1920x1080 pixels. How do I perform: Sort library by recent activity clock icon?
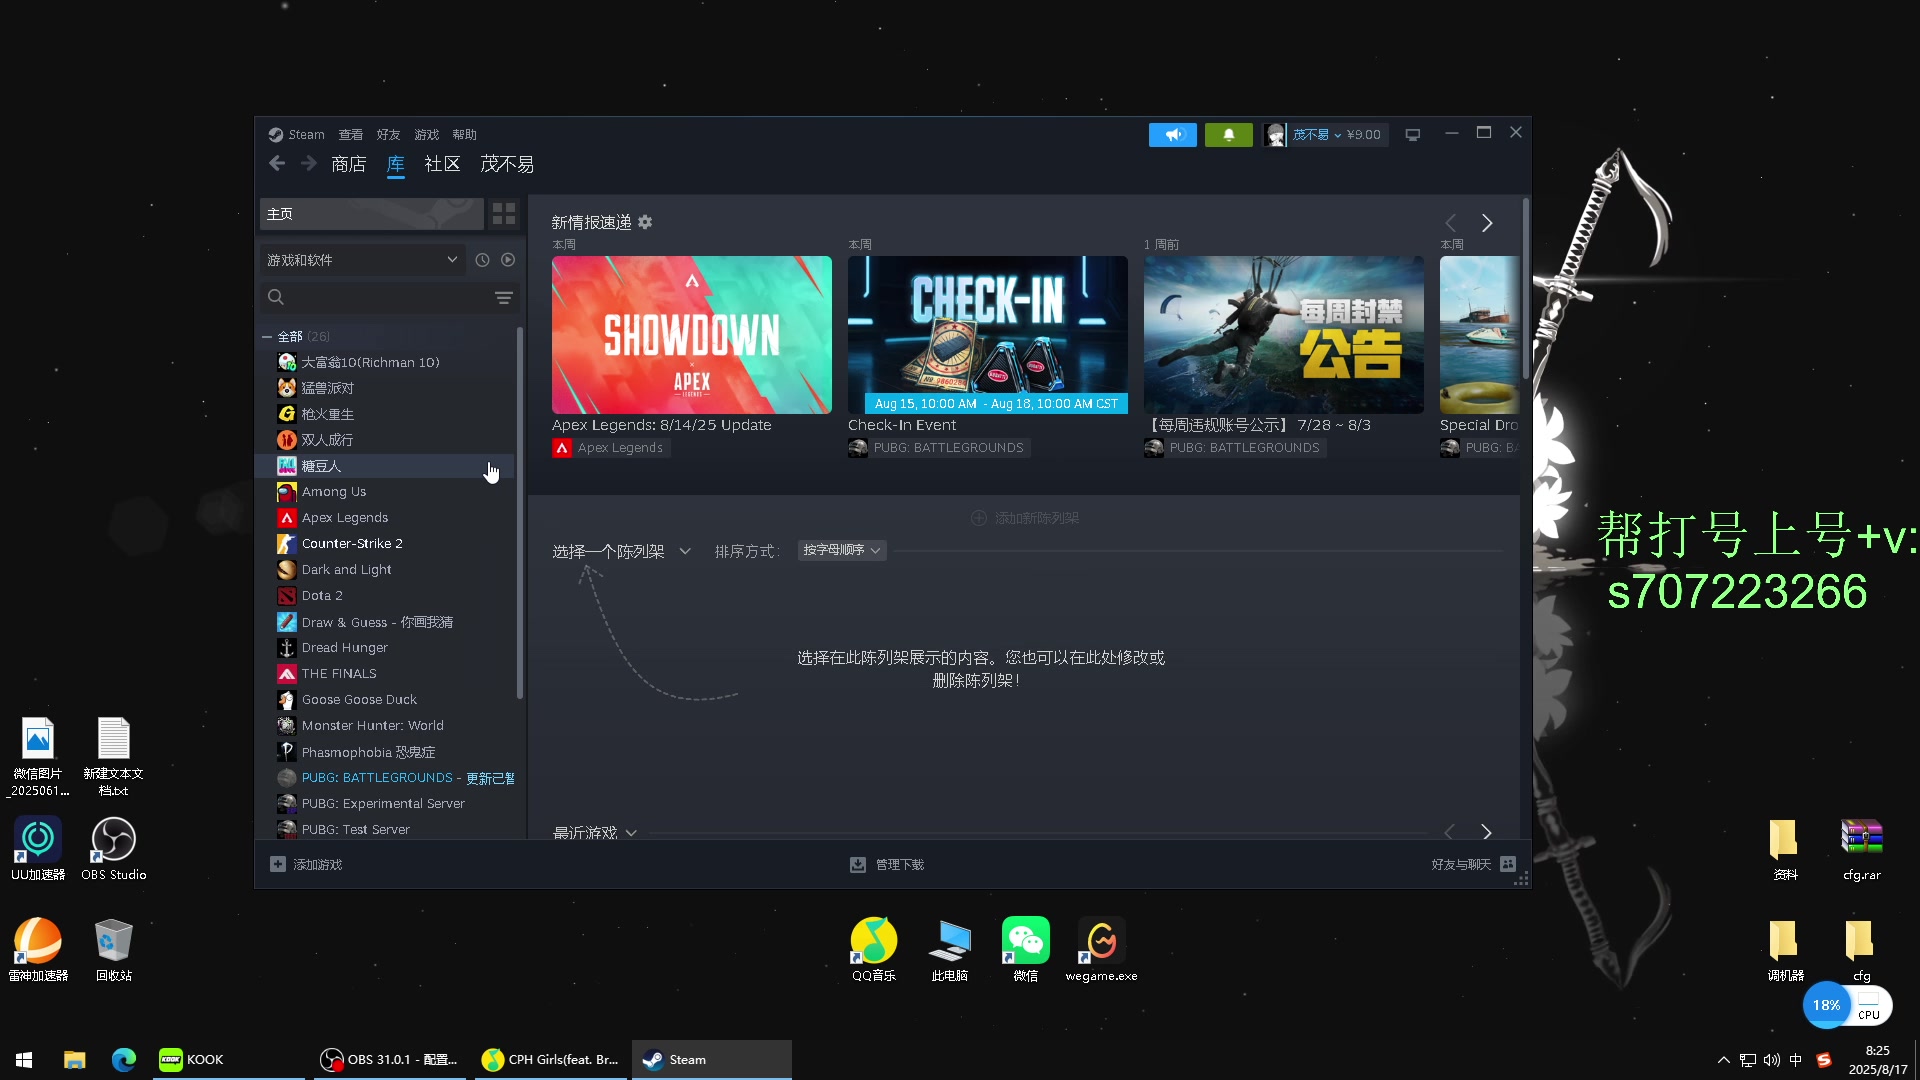[482, 260]
